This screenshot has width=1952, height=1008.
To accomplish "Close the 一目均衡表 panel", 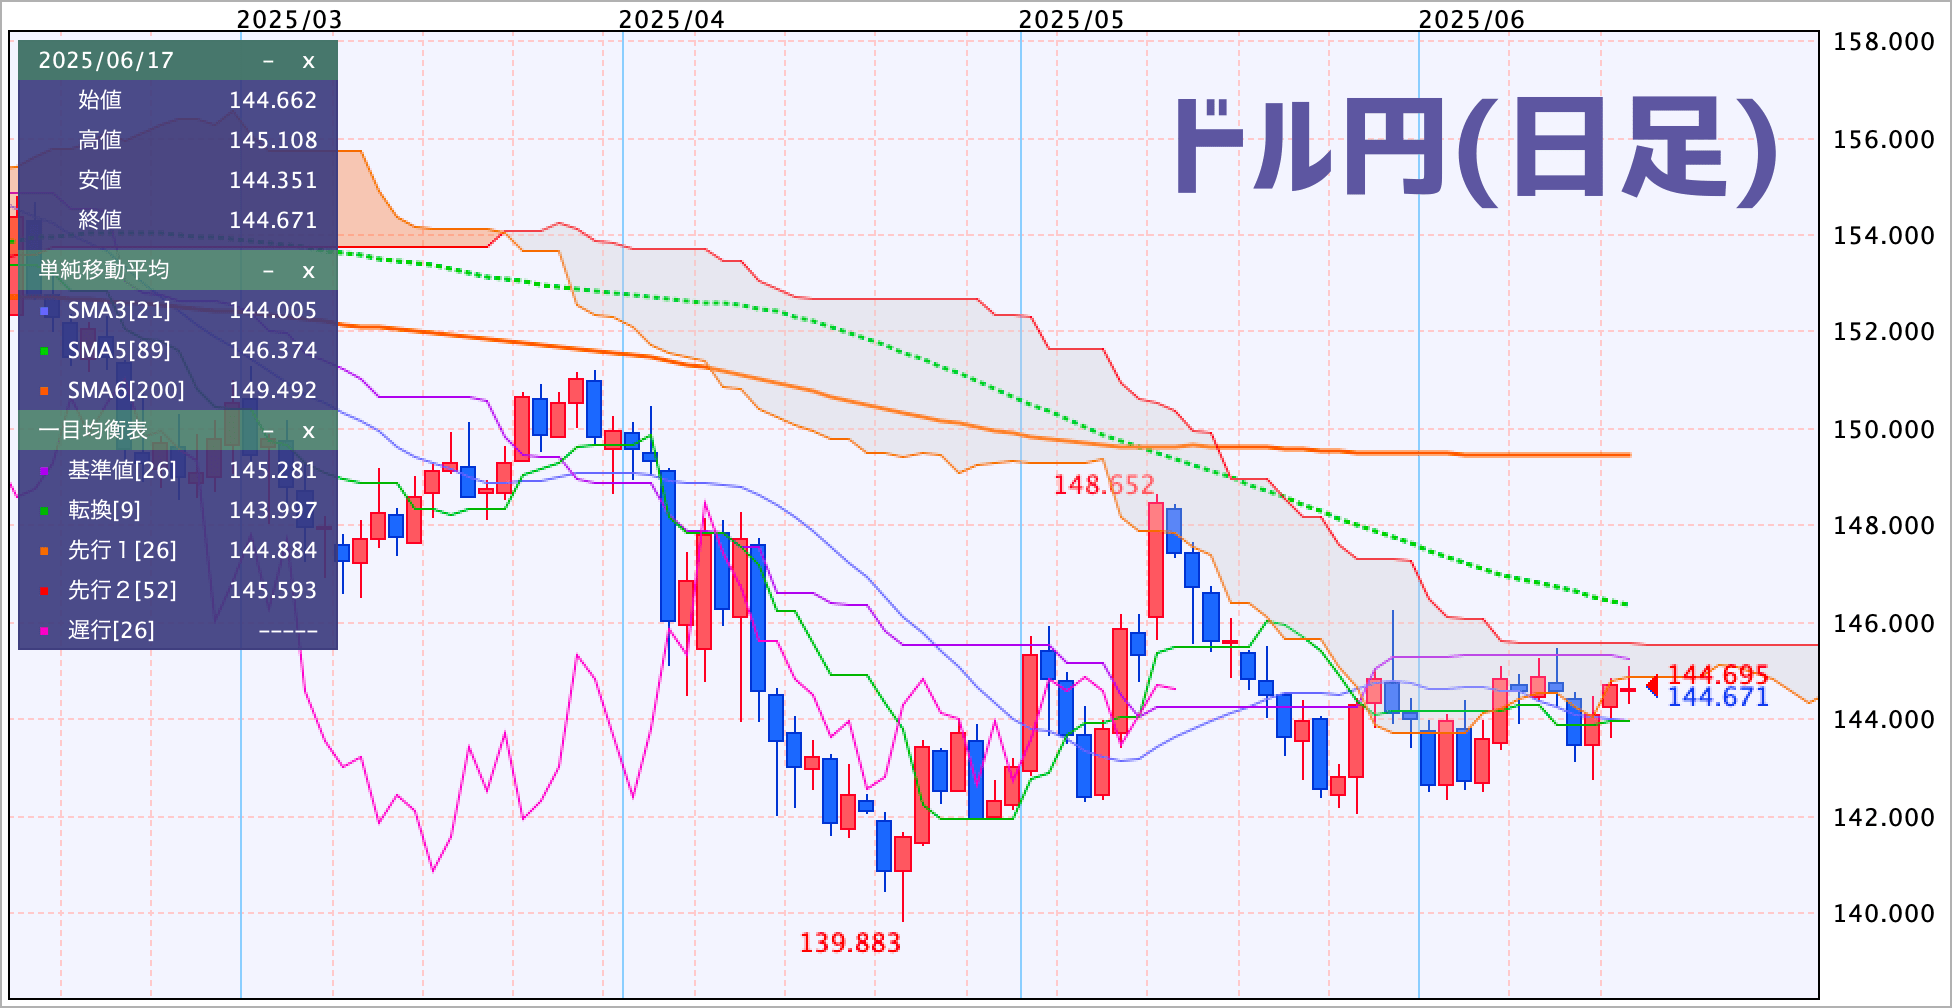I will tap(309, 431).
